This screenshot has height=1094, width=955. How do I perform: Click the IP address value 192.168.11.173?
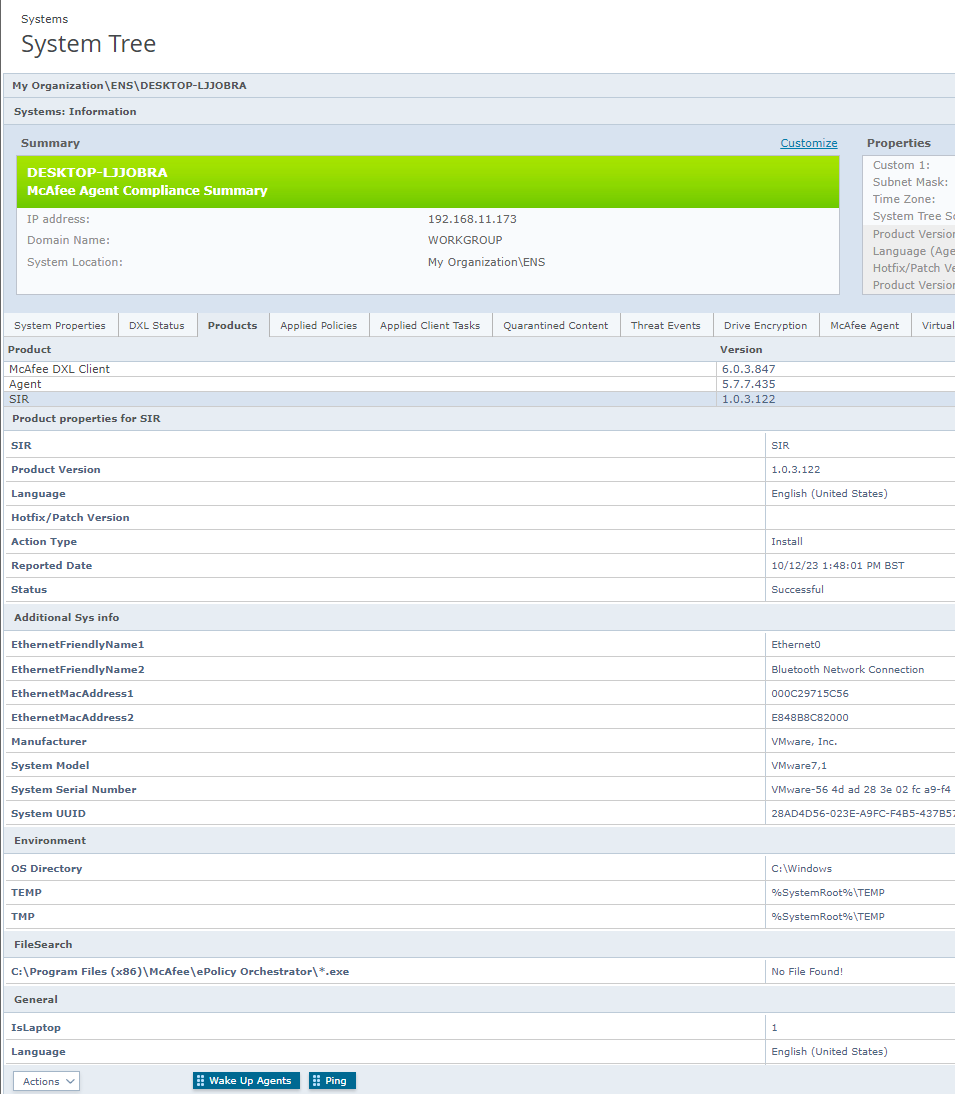tap(472, 219)
